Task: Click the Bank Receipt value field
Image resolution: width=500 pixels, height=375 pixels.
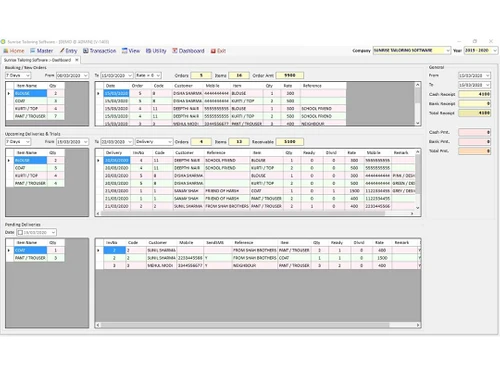Action: 474,104
